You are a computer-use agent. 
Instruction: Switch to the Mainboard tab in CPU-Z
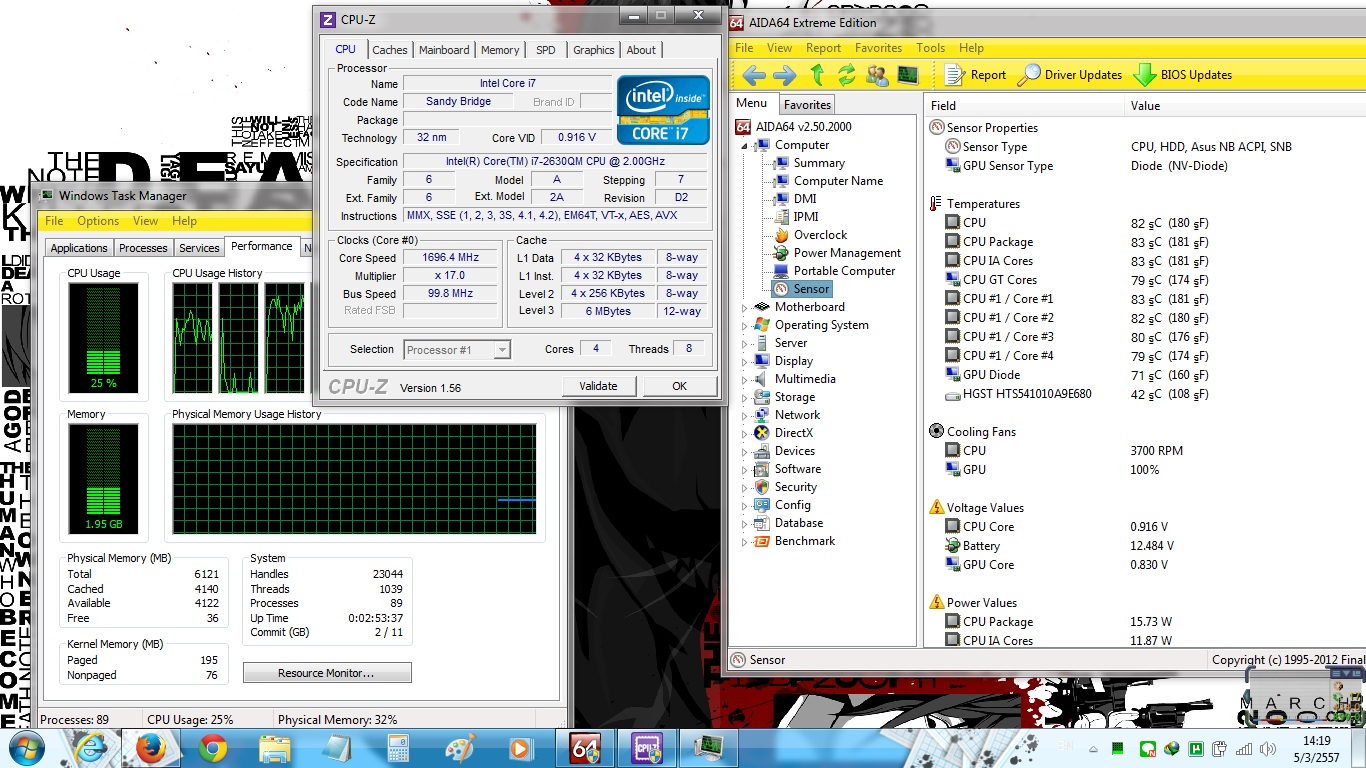pyautogui.click(x=444, y=50)
